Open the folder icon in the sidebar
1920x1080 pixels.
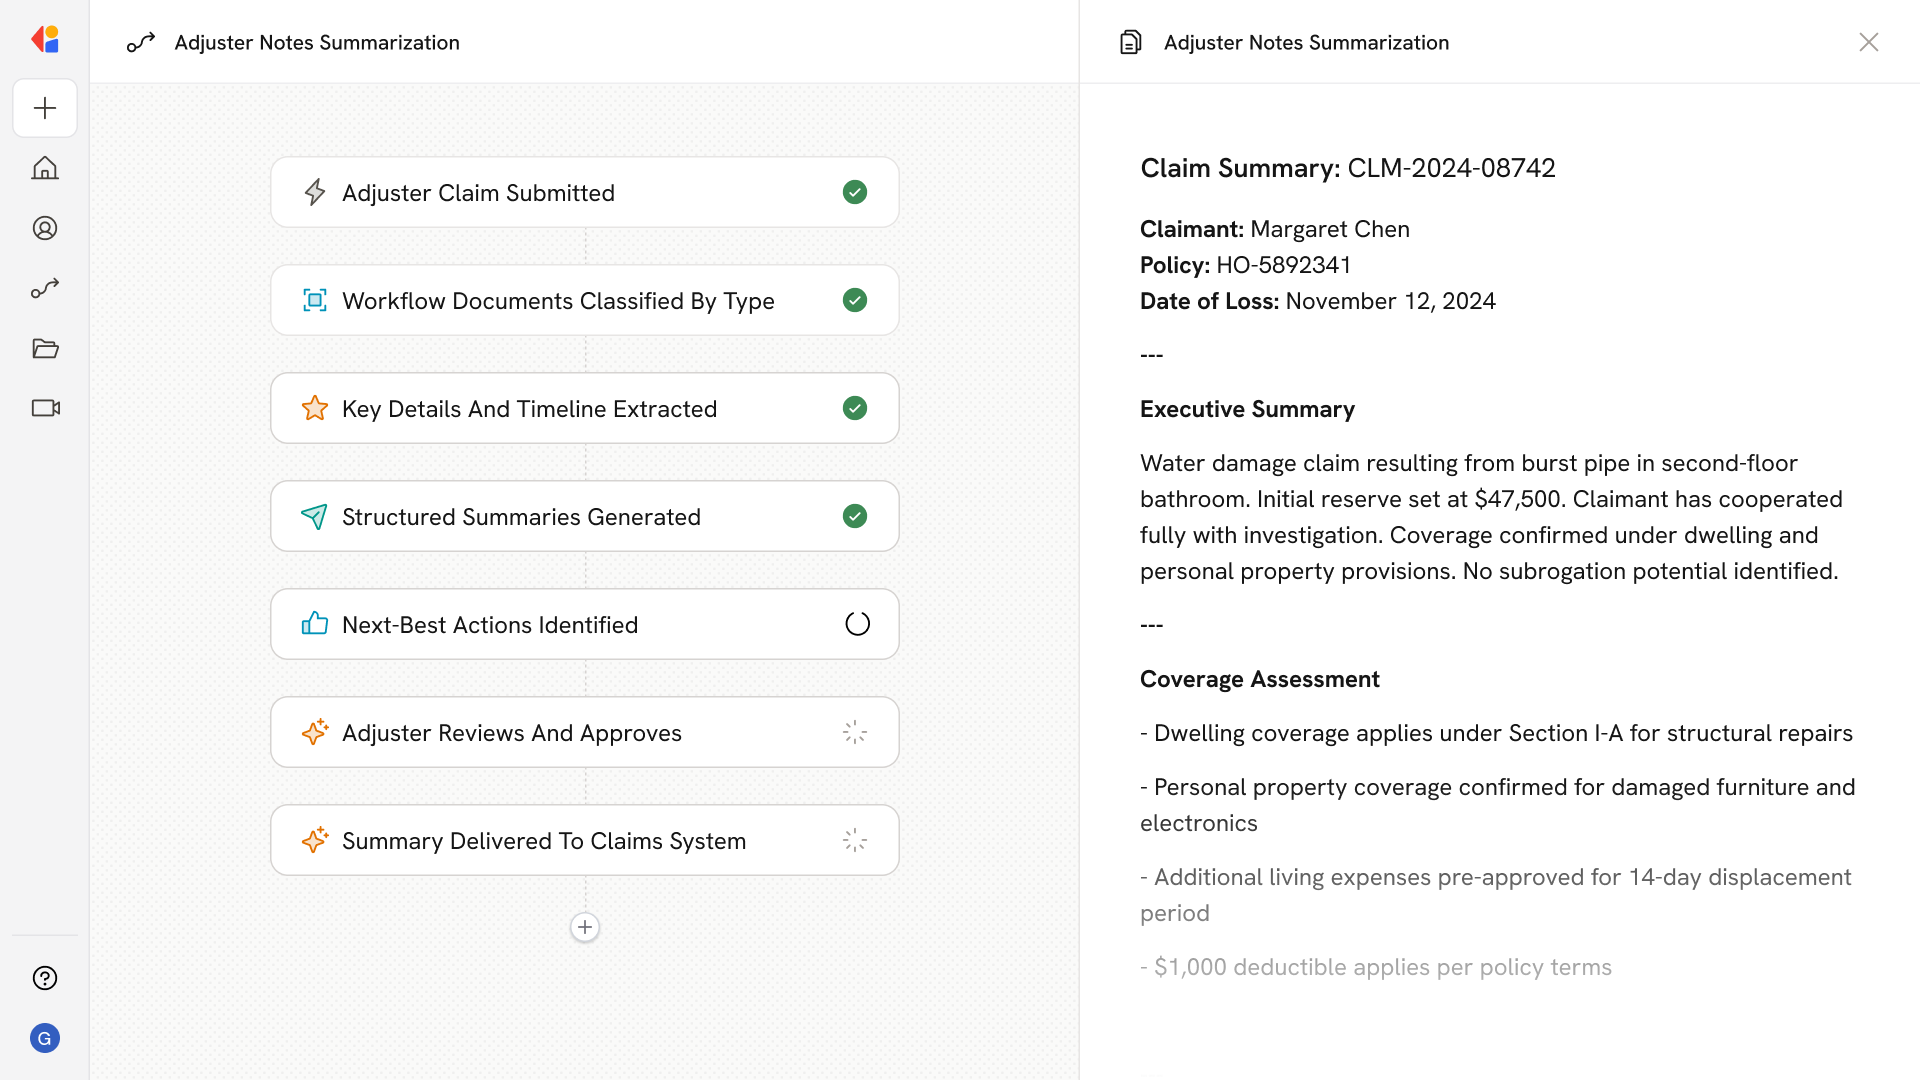(45, 348)
